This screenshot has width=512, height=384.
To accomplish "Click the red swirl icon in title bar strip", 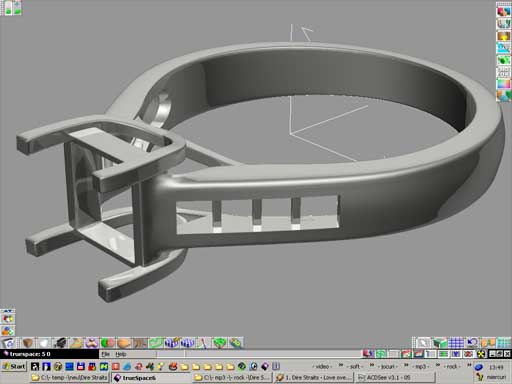I will pyautogui.click(x=468, y=354).
